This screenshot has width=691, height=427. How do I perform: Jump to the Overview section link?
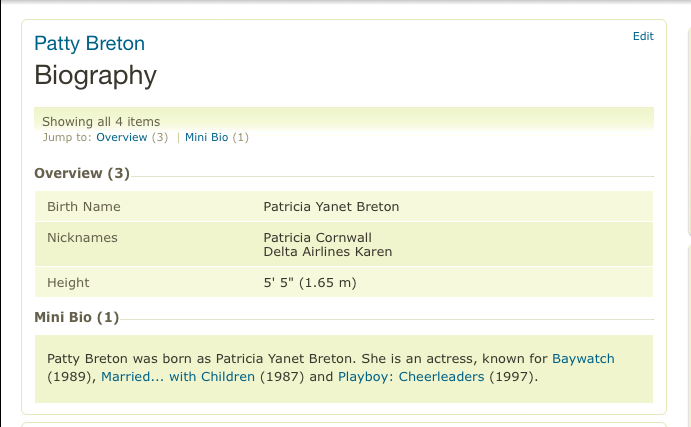coord(121,137)
